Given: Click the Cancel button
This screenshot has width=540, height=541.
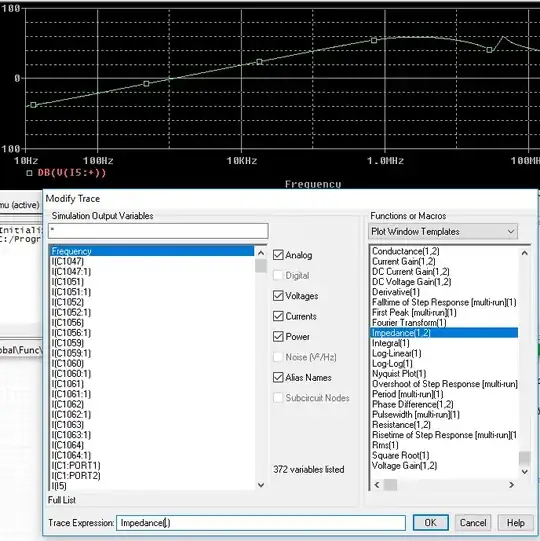Looking at the screenshot, I should pos(473,523).
